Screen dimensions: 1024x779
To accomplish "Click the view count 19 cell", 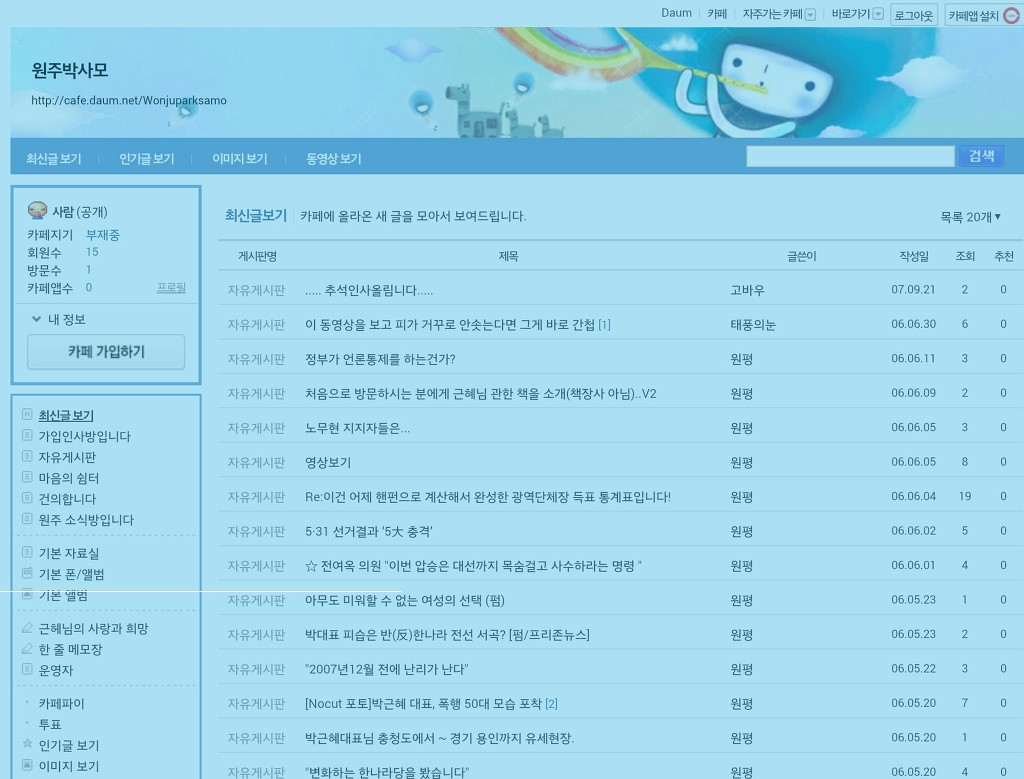I will (965, 496).
